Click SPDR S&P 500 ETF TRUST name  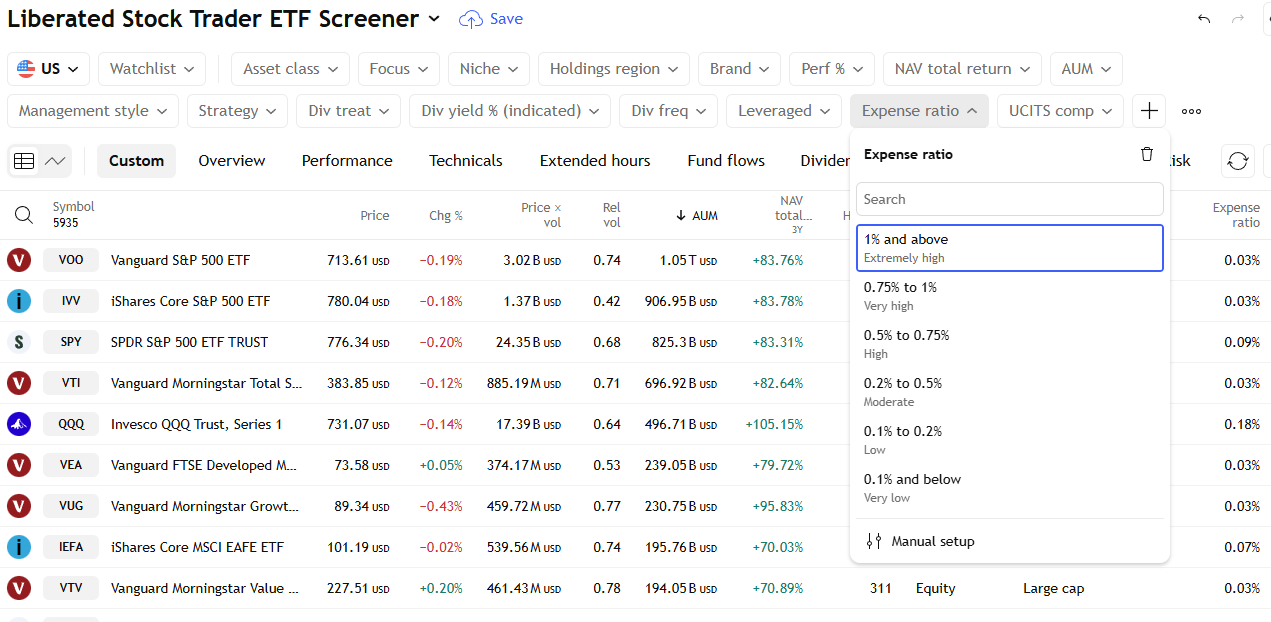point(189,342)
